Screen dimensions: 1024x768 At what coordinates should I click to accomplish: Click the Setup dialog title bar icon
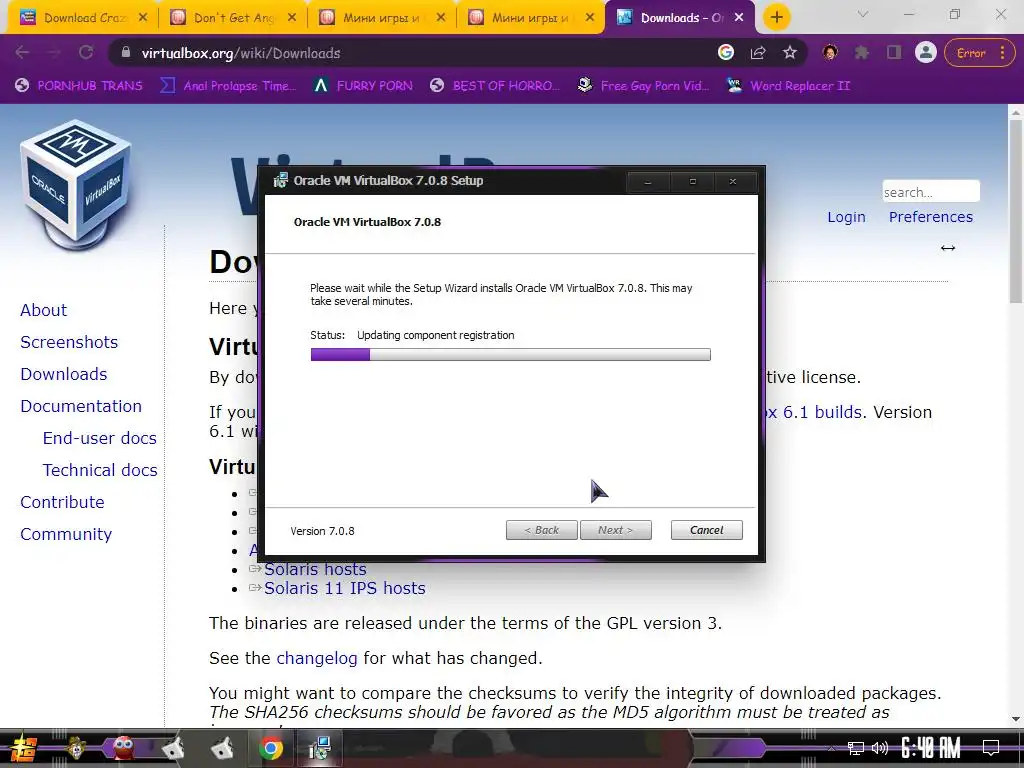[280, 180]
